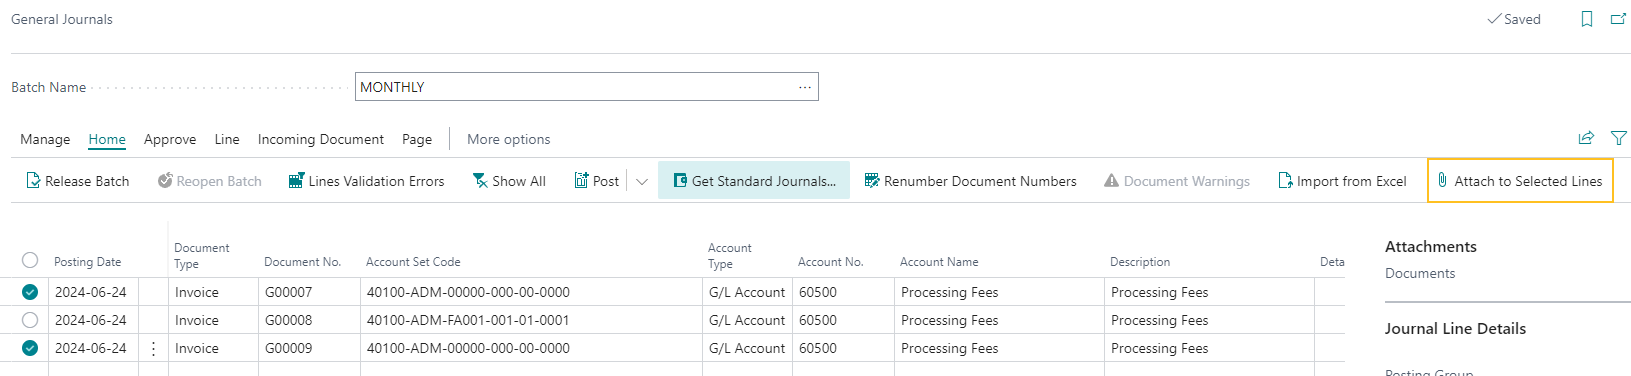
Task: Open the filter pane icon
Action: pyautogui.click(x=1619, y=138)
